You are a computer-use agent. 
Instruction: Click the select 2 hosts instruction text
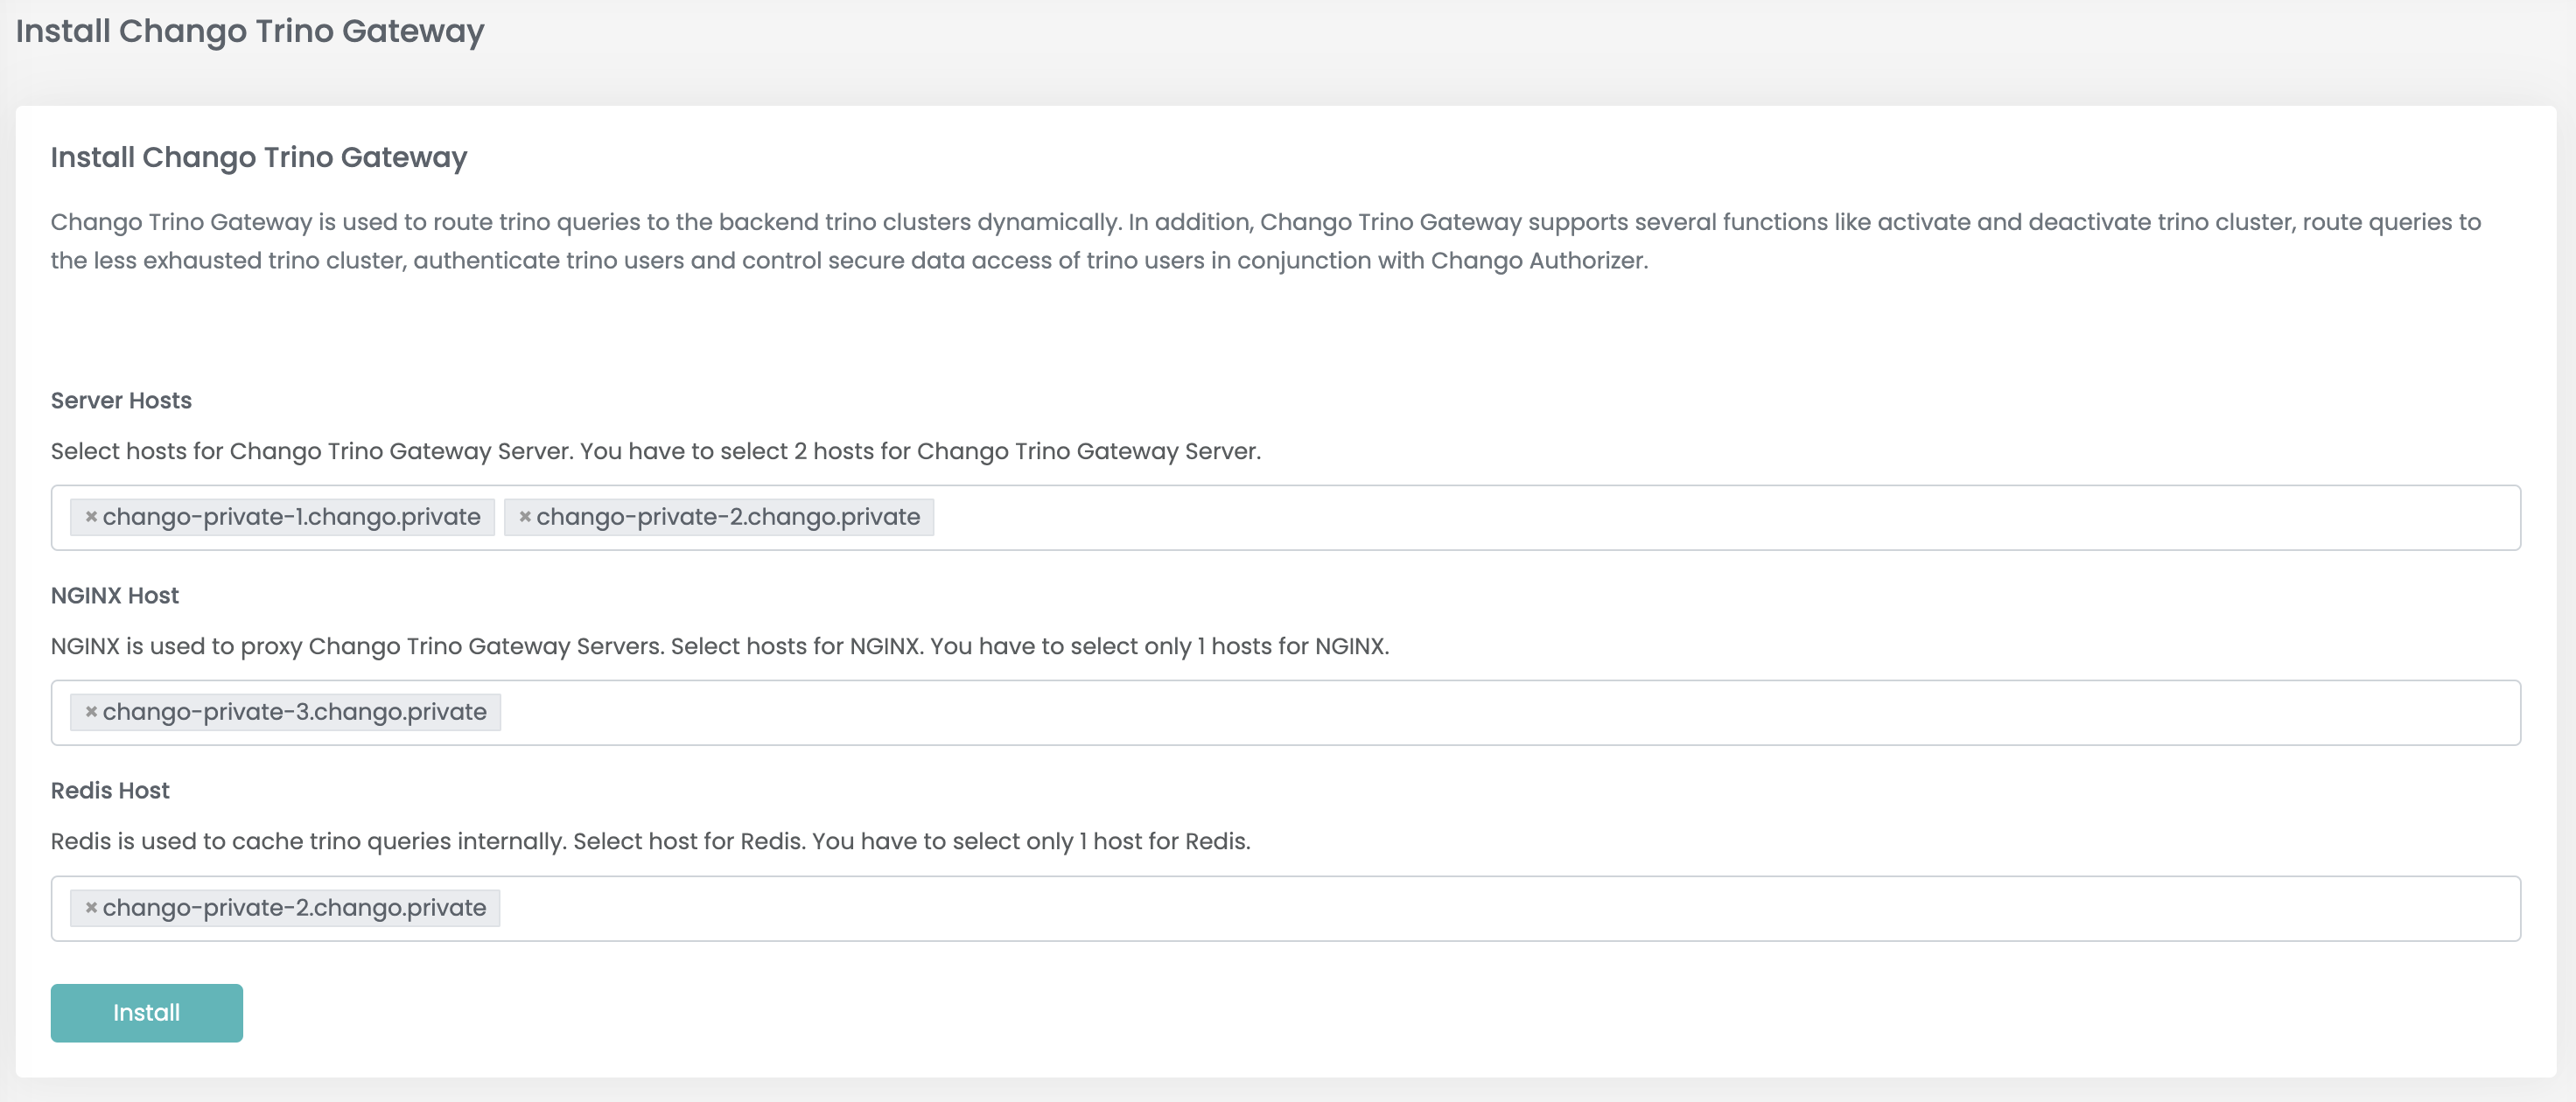tap(656, 451)
